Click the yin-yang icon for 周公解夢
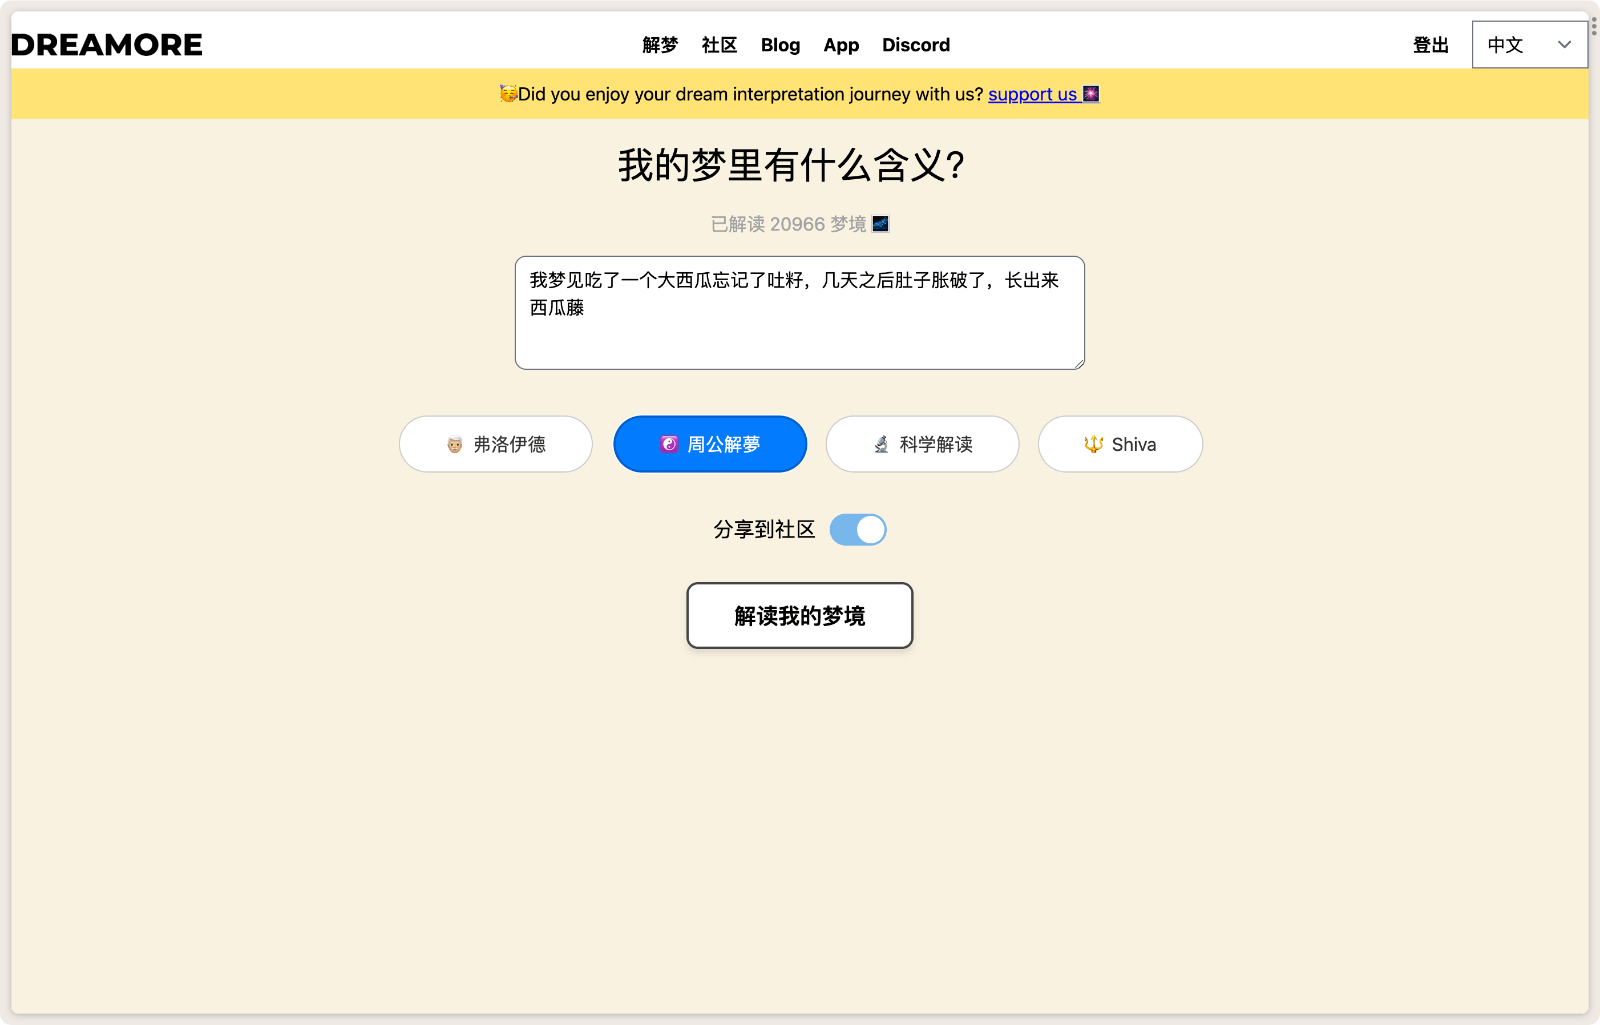 669,445
